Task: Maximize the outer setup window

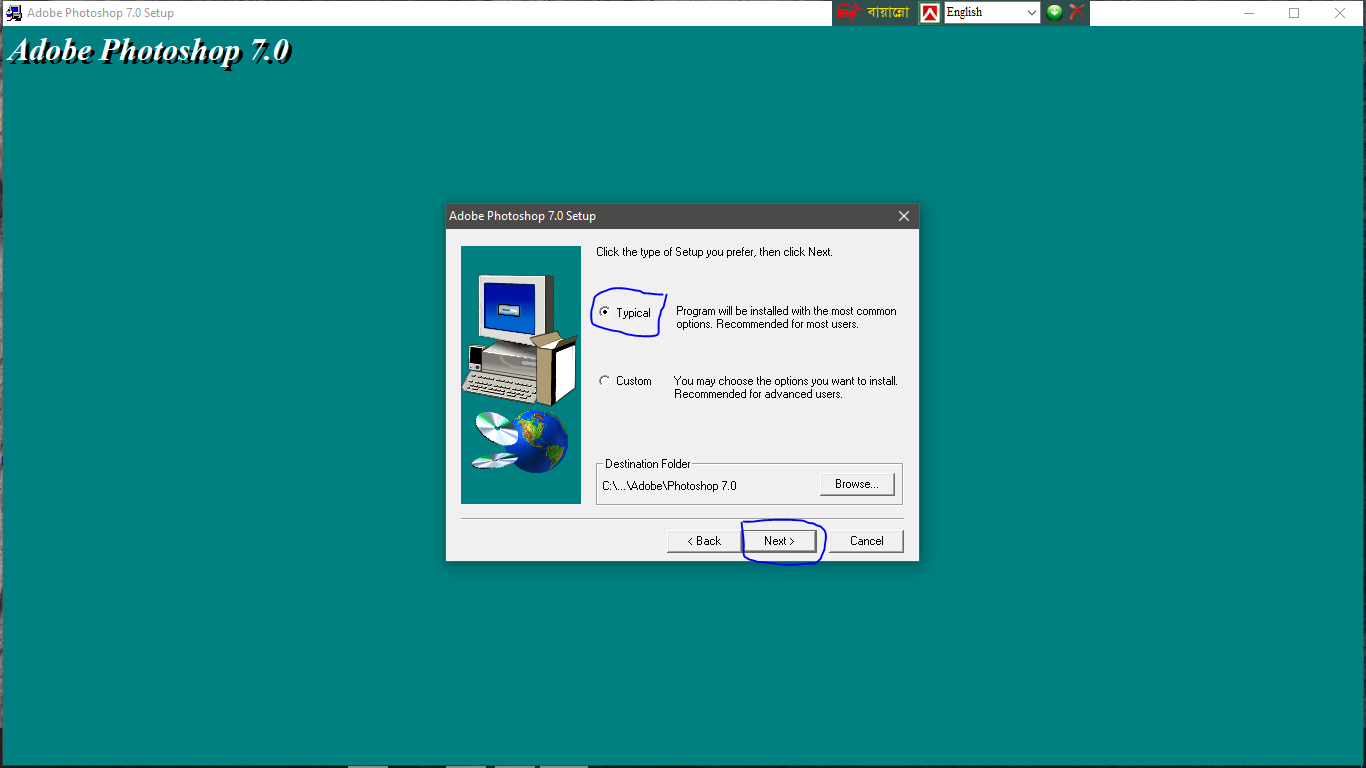Action: [1294, 13]
